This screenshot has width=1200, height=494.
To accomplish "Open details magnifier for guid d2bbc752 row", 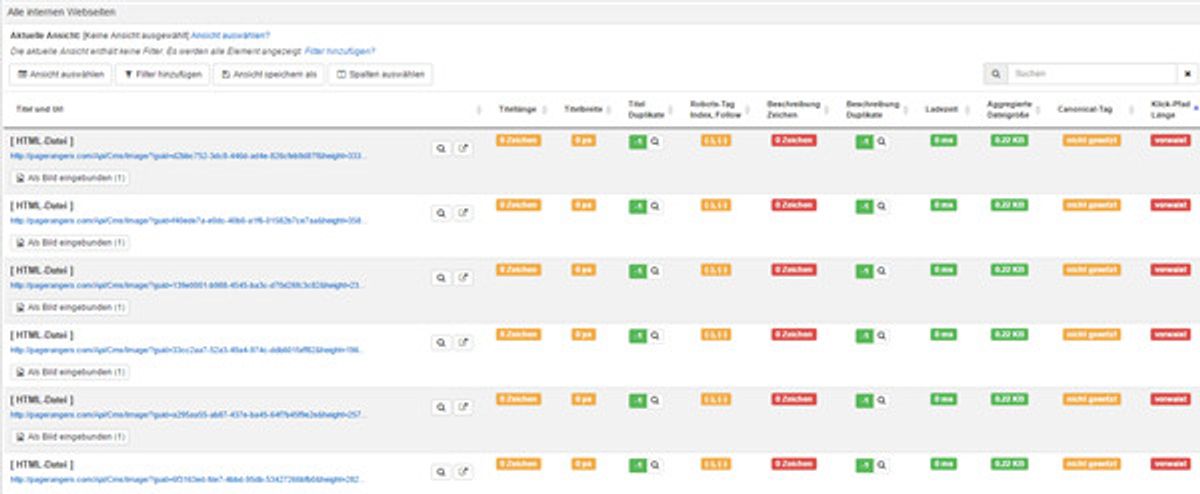I will [441, 148].
